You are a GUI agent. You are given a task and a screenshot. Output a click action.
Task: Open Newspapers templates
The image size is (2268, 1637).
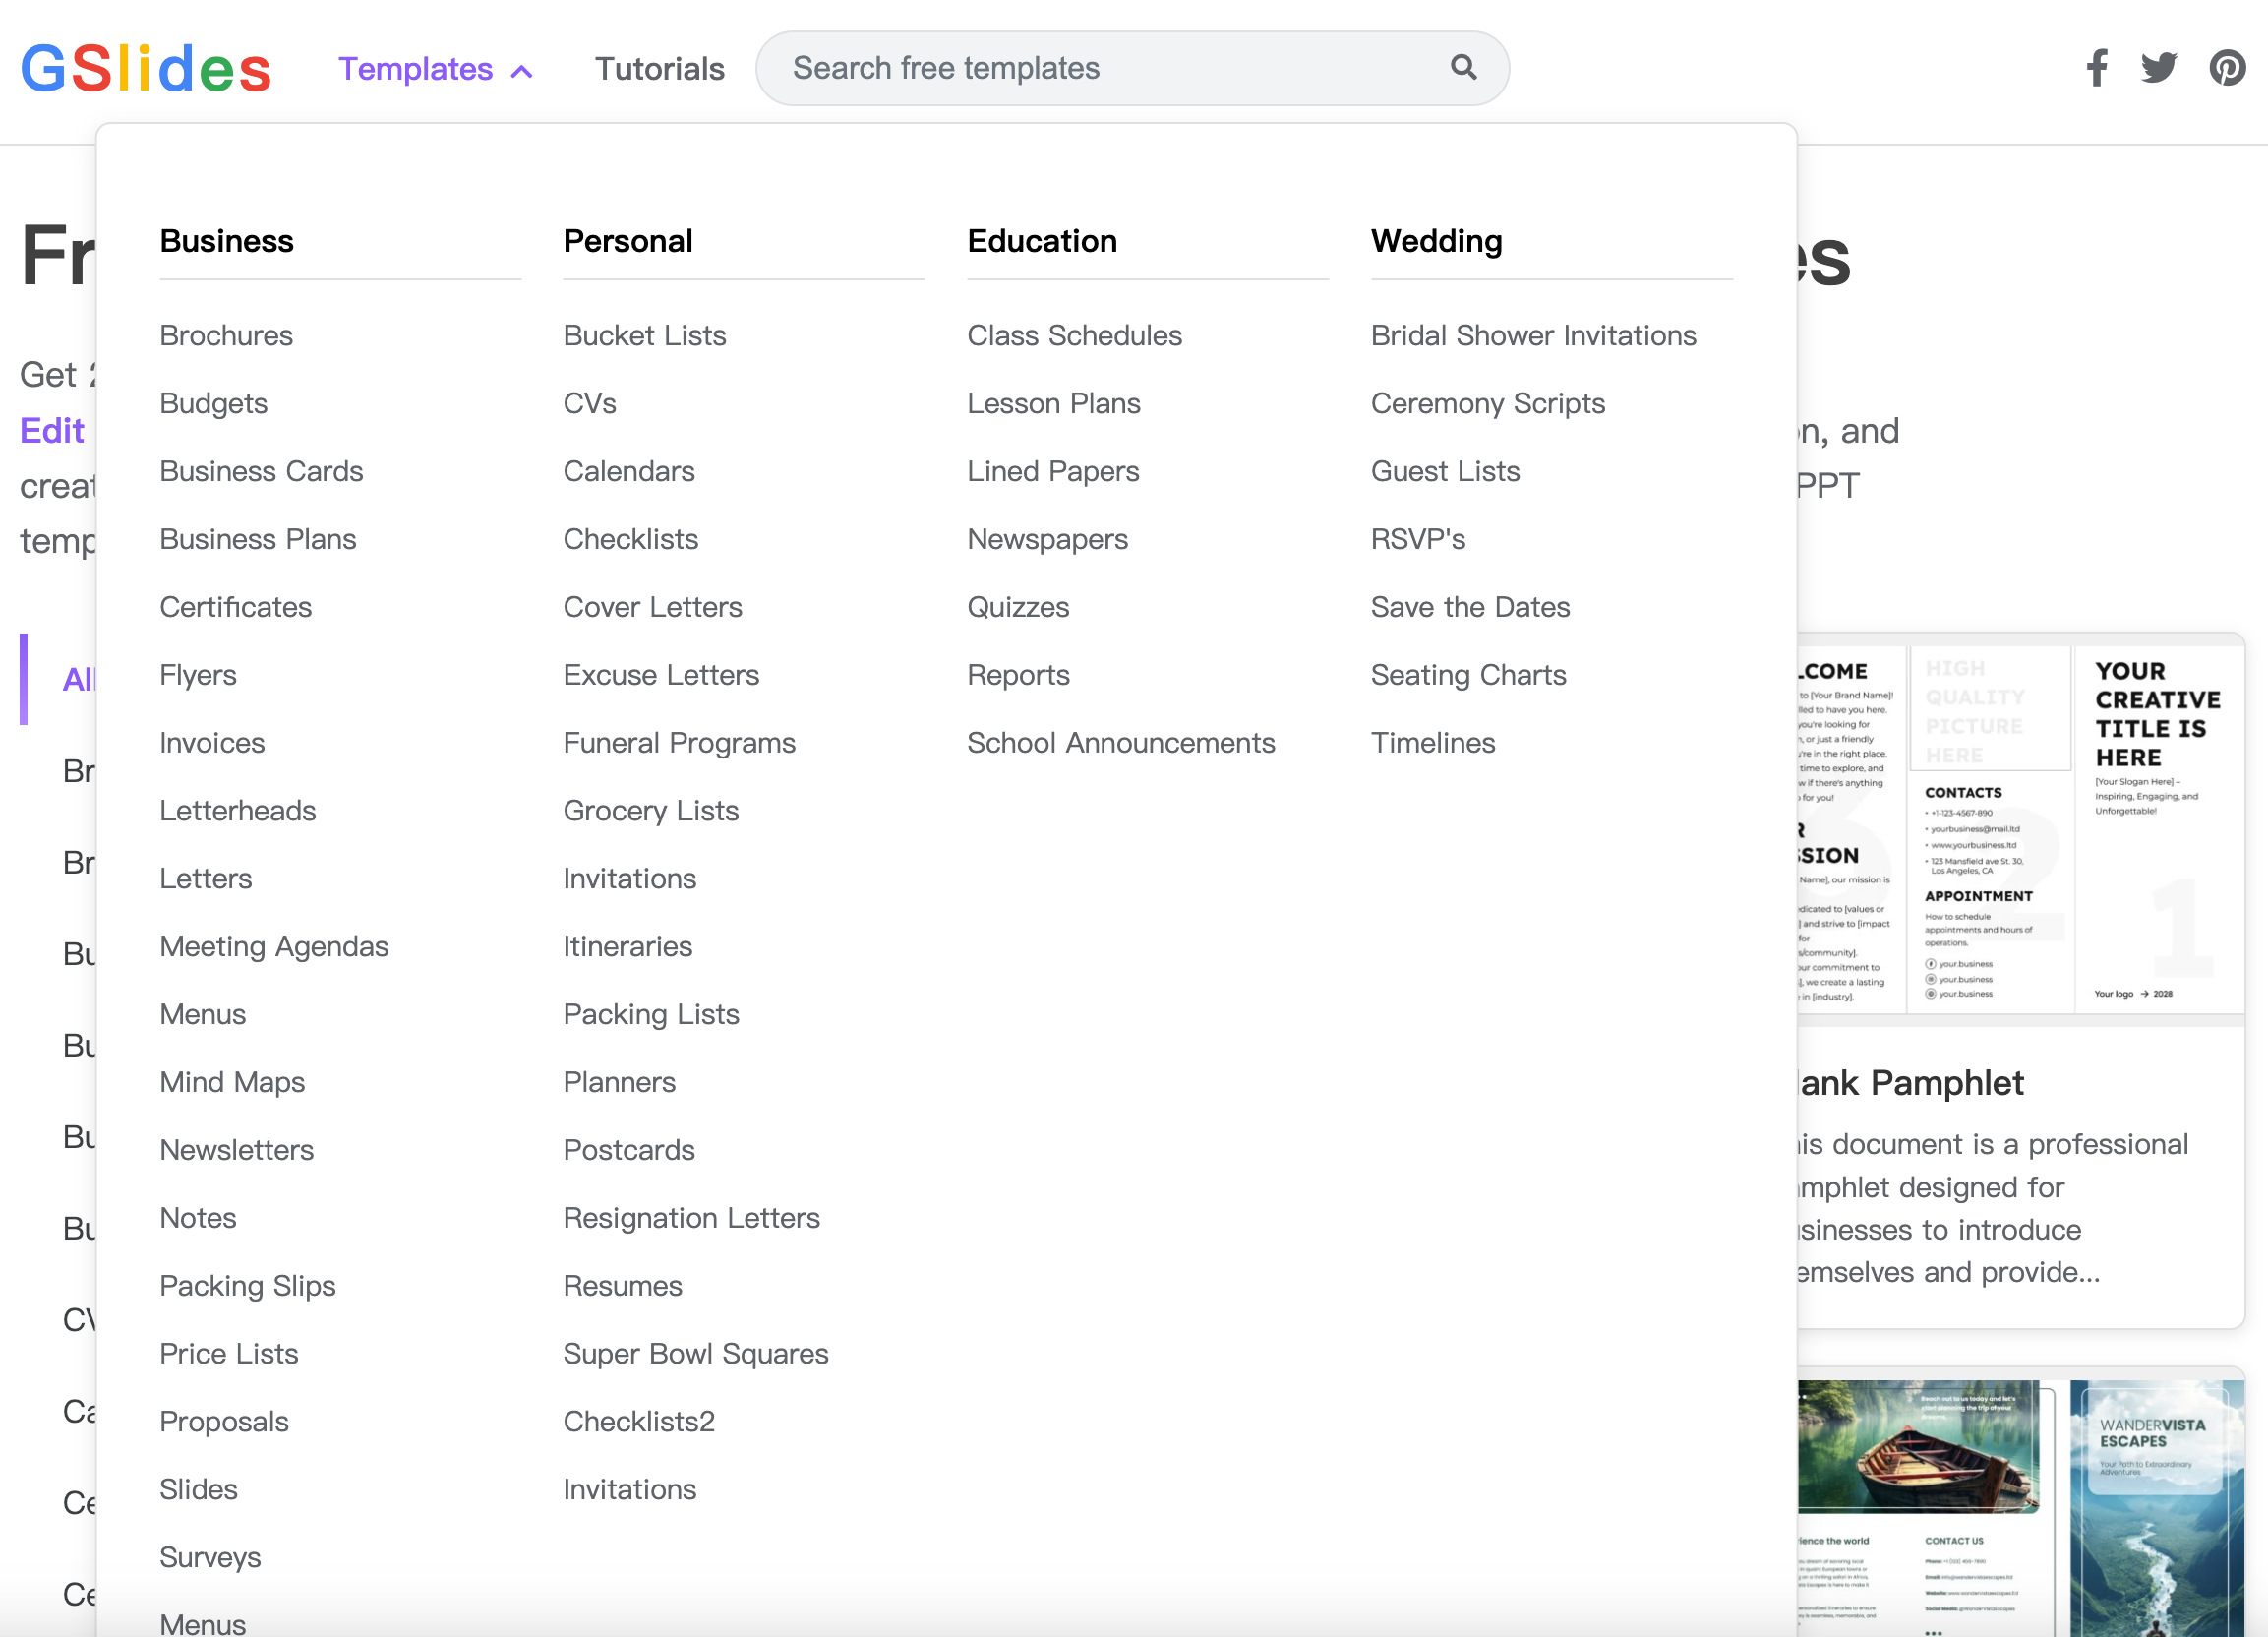pyautogui.click(x=1047, y=539)
